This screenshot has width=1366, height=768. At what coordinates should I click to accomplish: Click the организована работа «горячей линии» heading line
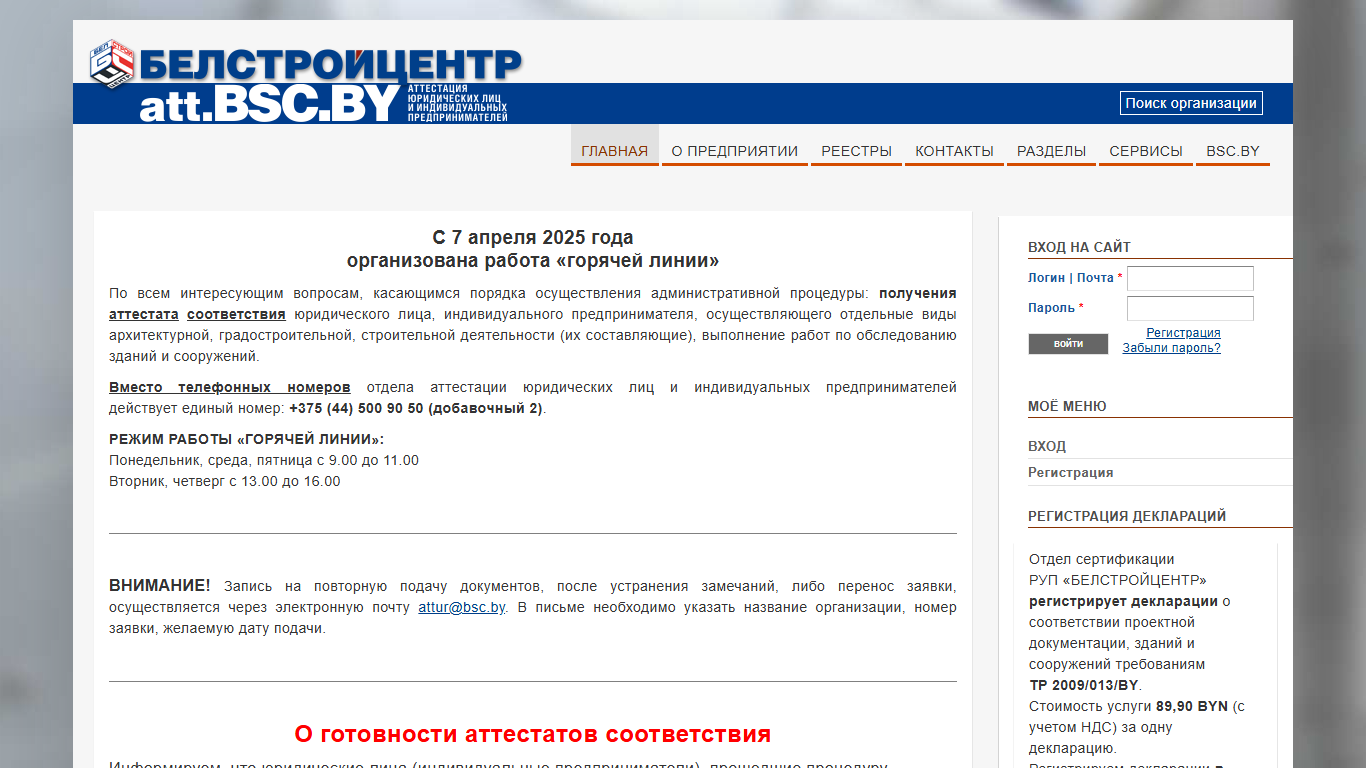[x=533, y=261]
